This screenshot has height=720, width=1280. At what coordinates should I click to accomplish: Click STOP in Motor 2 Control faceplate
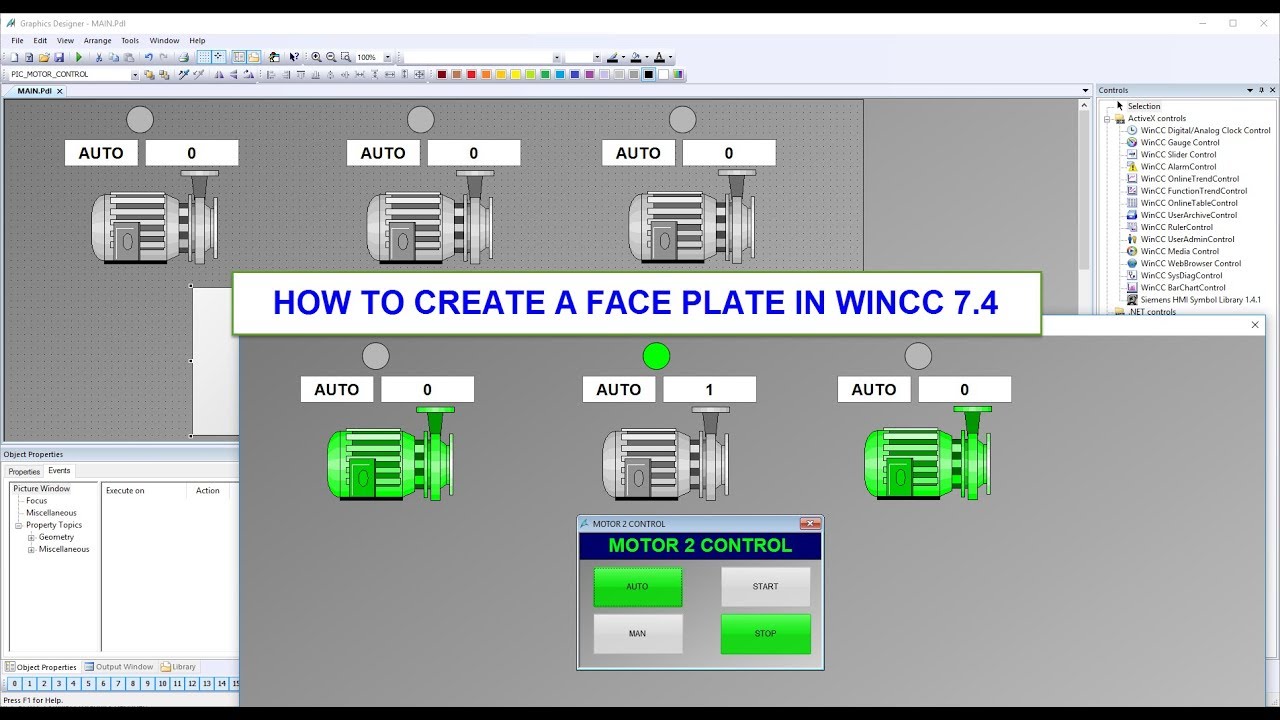766,634
